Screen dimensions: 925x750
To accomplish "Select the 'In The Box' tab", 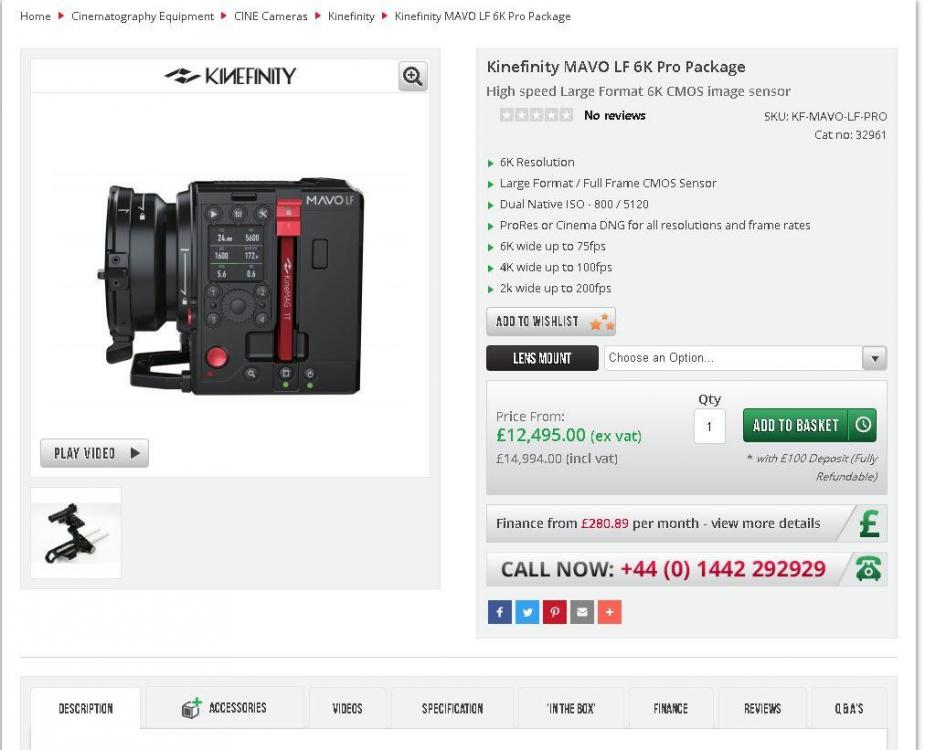I will tap(571, 708).
